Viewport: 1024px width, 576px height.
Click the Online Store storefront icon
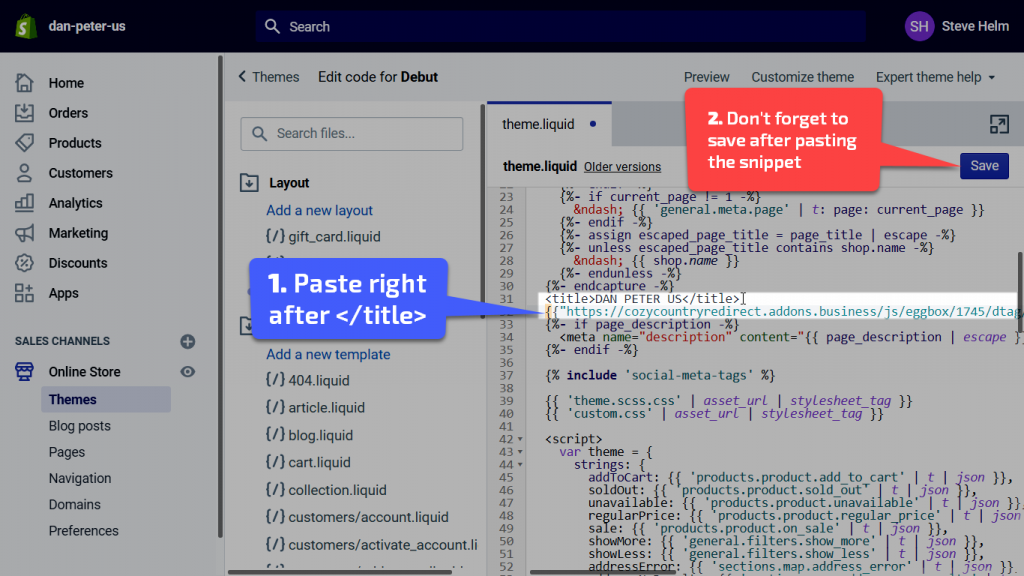coord(24,372)
